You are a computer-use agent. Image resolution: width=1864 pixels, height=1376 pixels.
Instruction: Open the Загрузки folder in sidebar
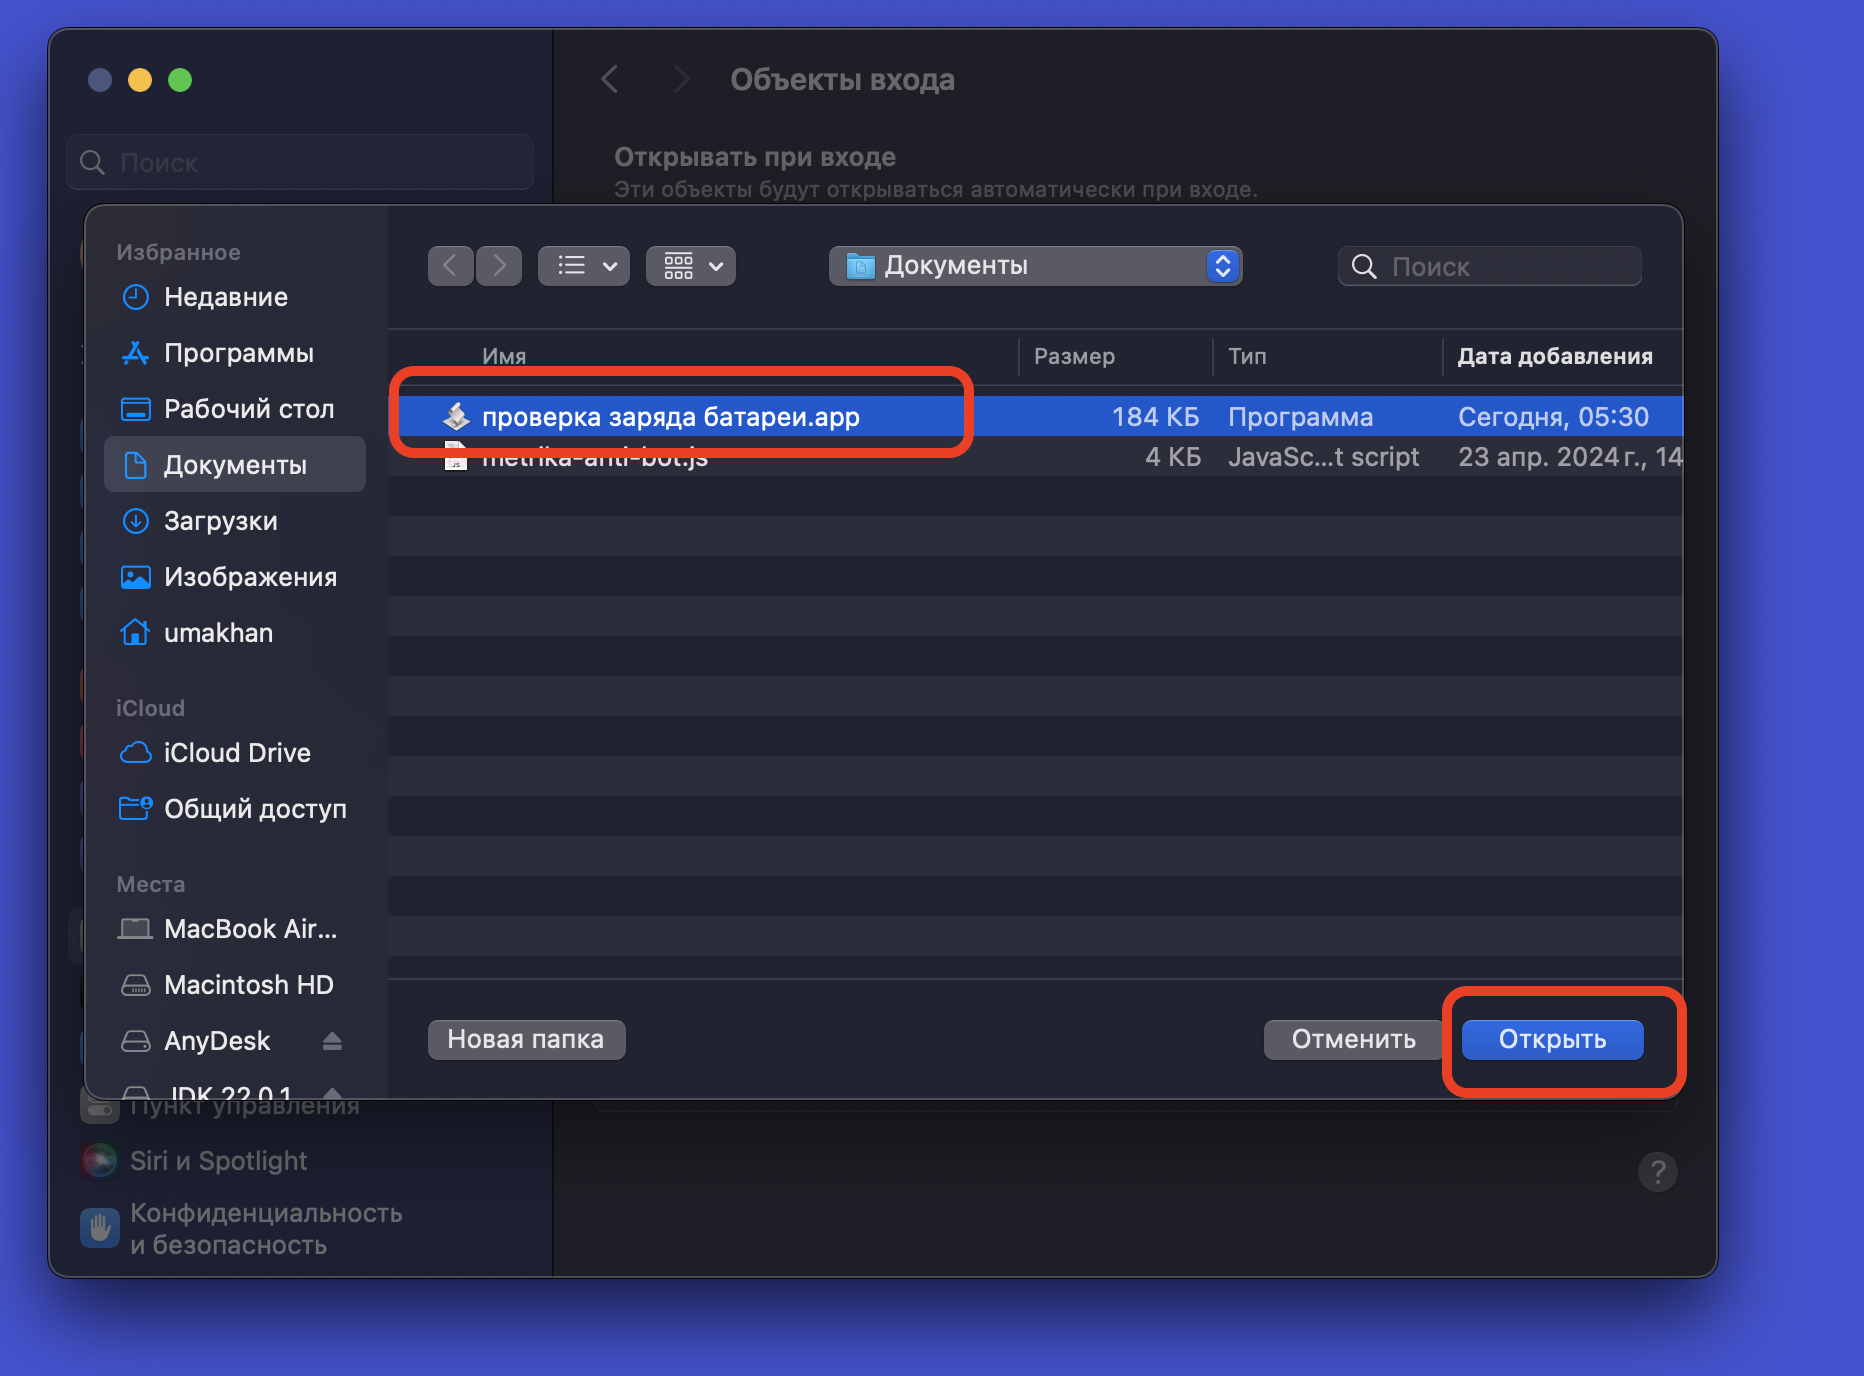220,521
